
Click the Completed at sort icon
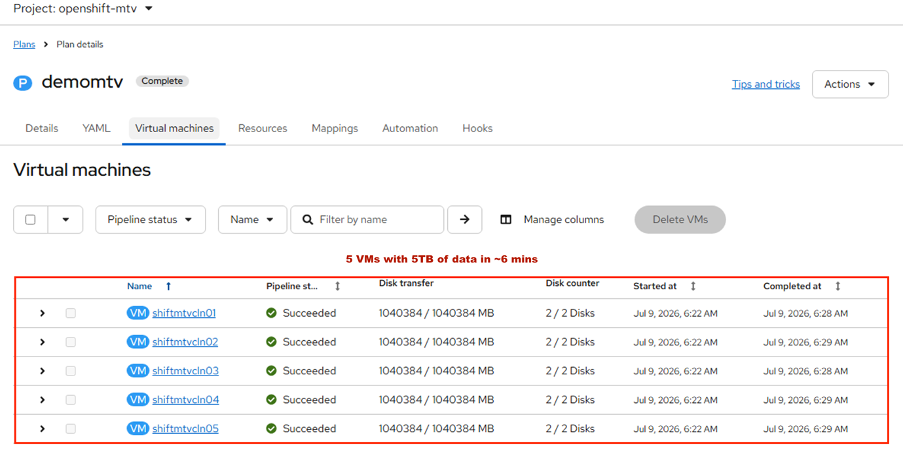click(x=838, y=286)
